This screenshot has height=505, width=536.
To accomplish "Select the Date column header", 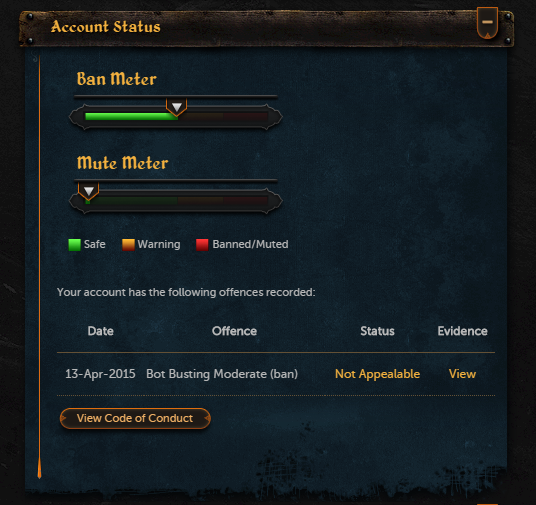I will click(x=100, y=331).
